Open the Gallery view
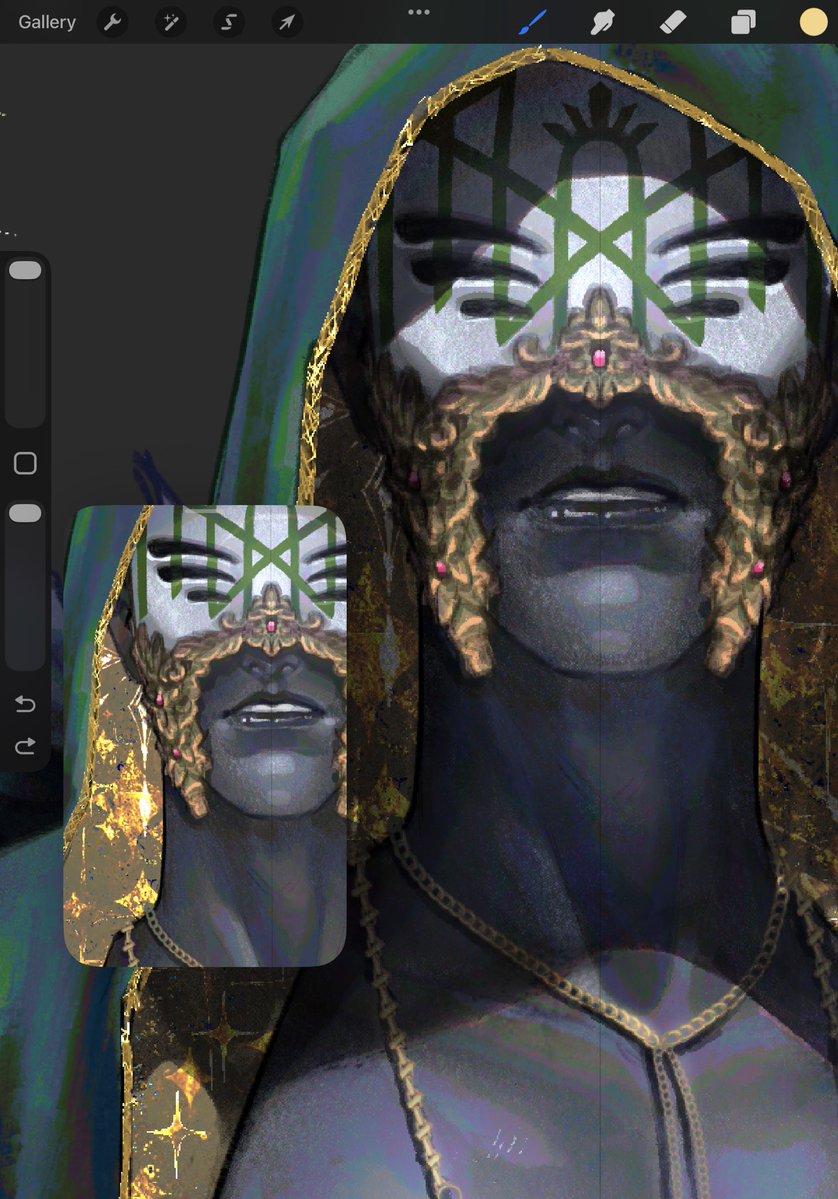This screenshot has height=1199, width=838. coord(47,22)
